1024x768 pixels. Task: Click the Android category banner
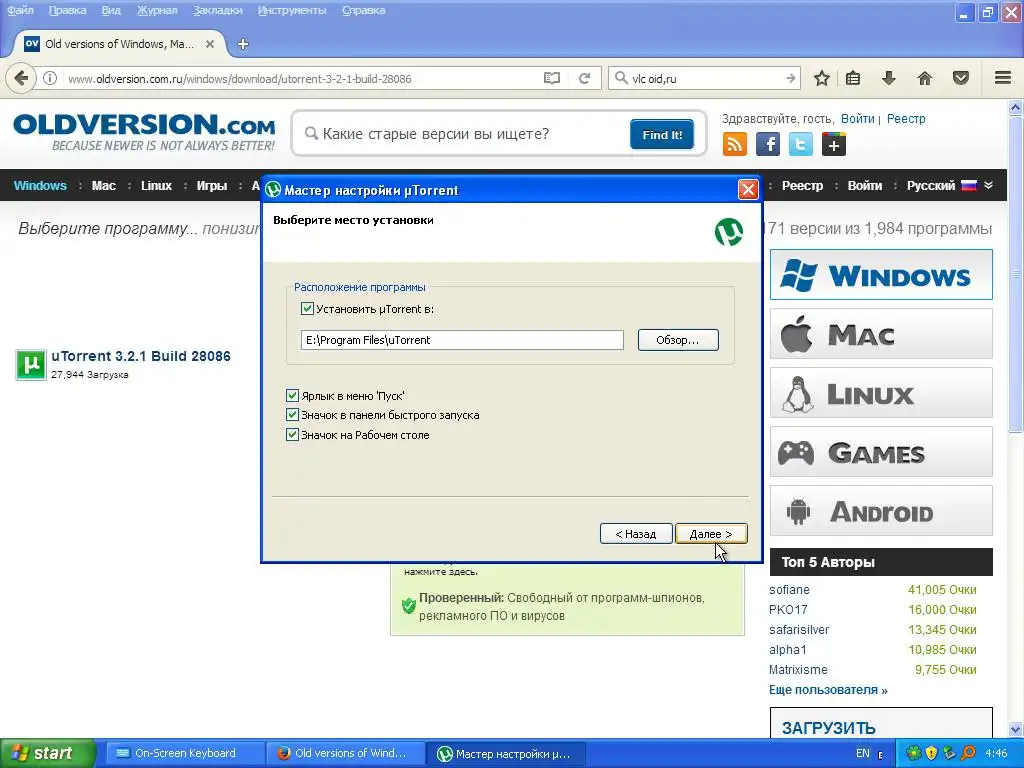(881, 511)
